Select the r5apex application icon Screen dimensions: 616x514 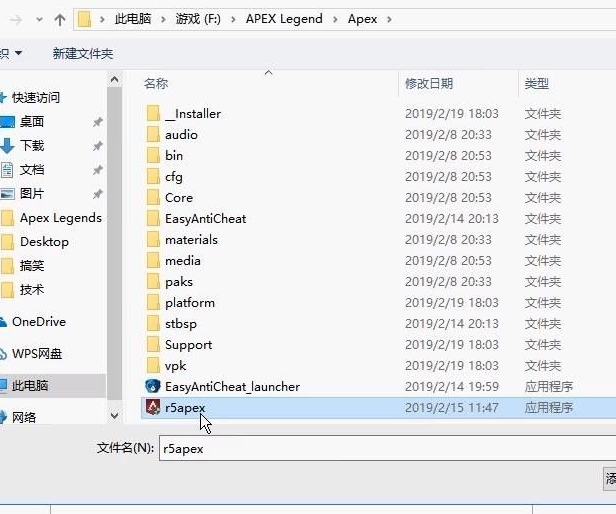click(153, 407)
